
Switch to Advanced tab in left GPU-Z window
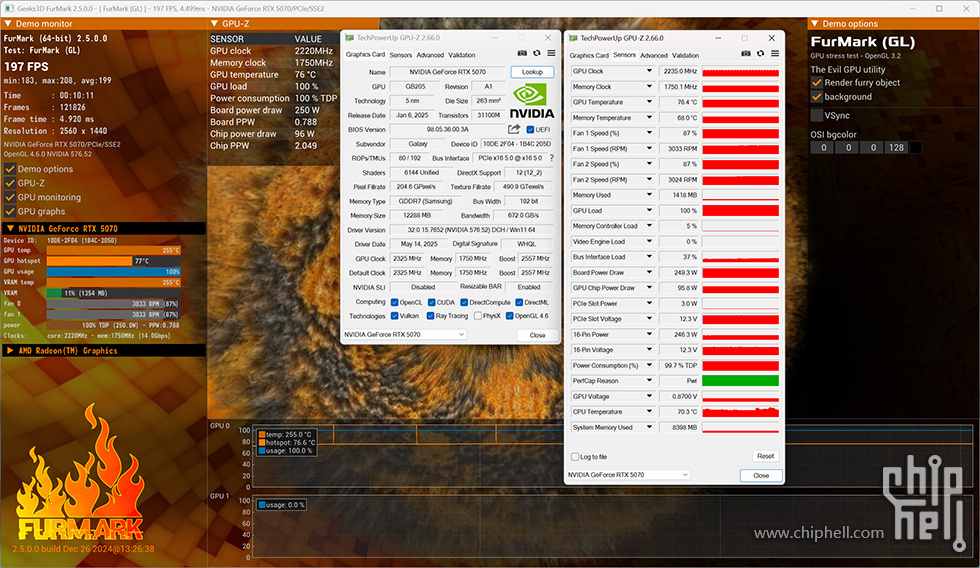pyautogui.click(x=430, y=55)
